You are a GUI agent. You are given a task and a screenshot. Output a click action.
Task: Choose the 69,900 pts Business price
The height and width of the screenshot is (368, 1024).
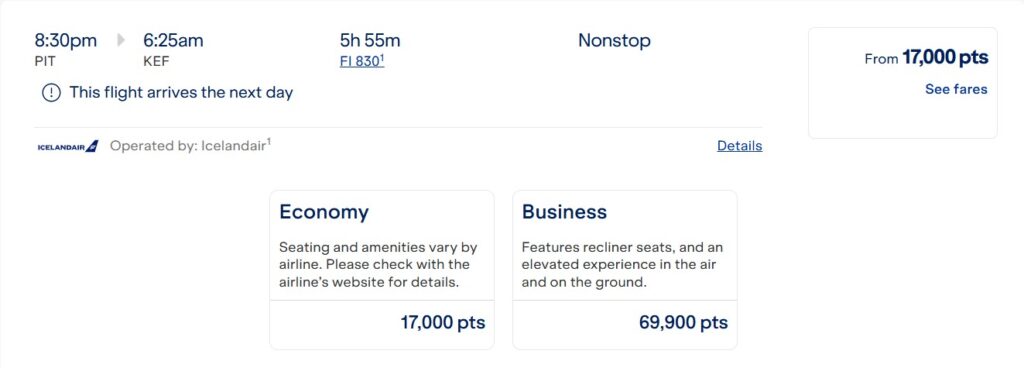[x=683, y=323]
